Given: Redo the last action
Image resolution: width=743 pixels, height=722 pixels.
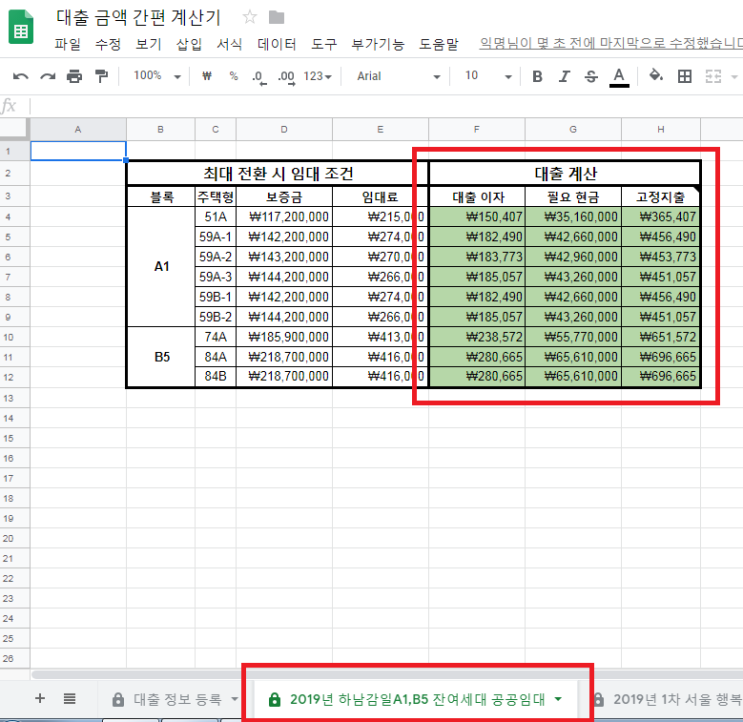Looking at the screenshot, I should click(x=47, y=76).
